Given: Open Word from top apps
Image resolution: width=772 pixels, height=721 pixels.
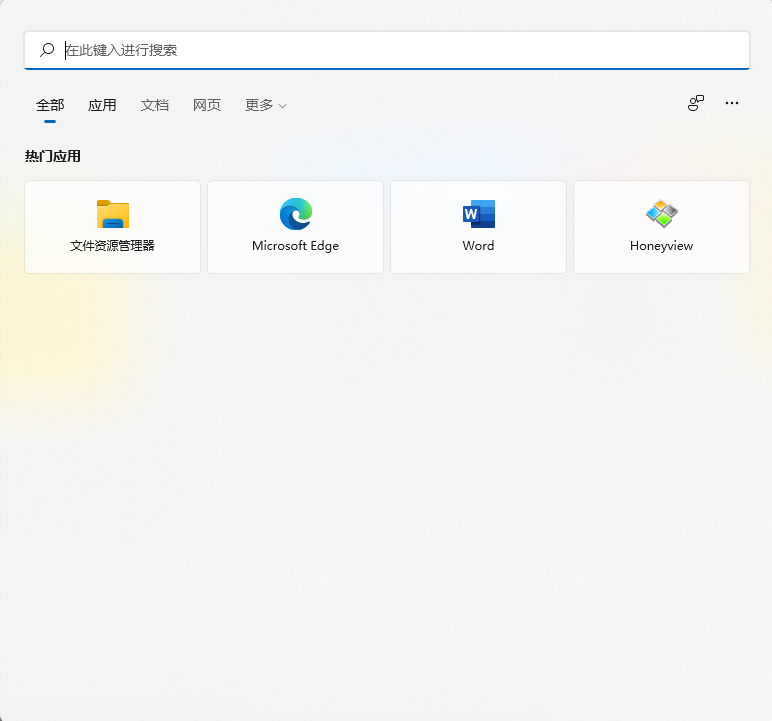Looking at the screenshot, I should click(x=479, y=227).
